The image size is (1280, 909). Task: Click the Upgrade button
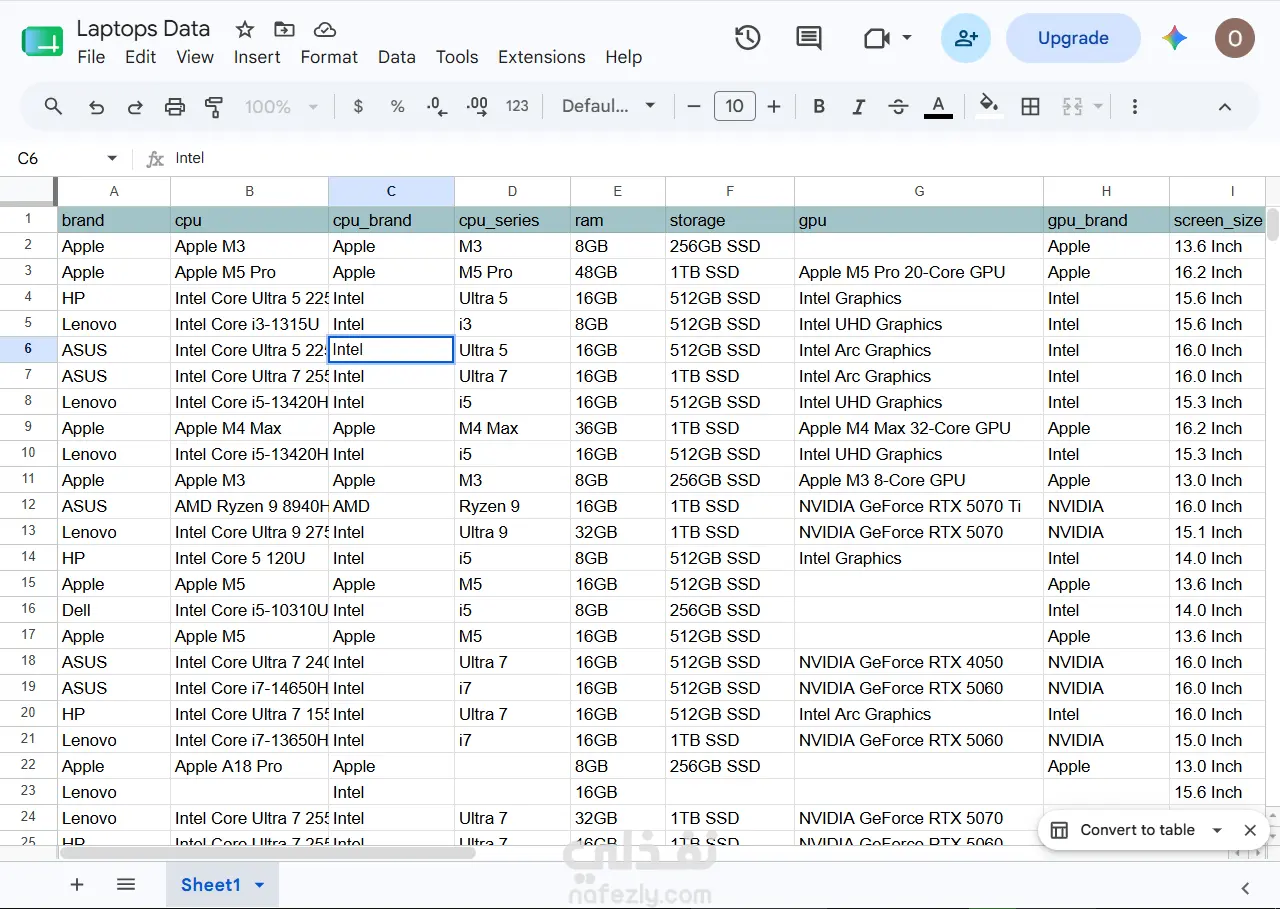pos(1073,38)
